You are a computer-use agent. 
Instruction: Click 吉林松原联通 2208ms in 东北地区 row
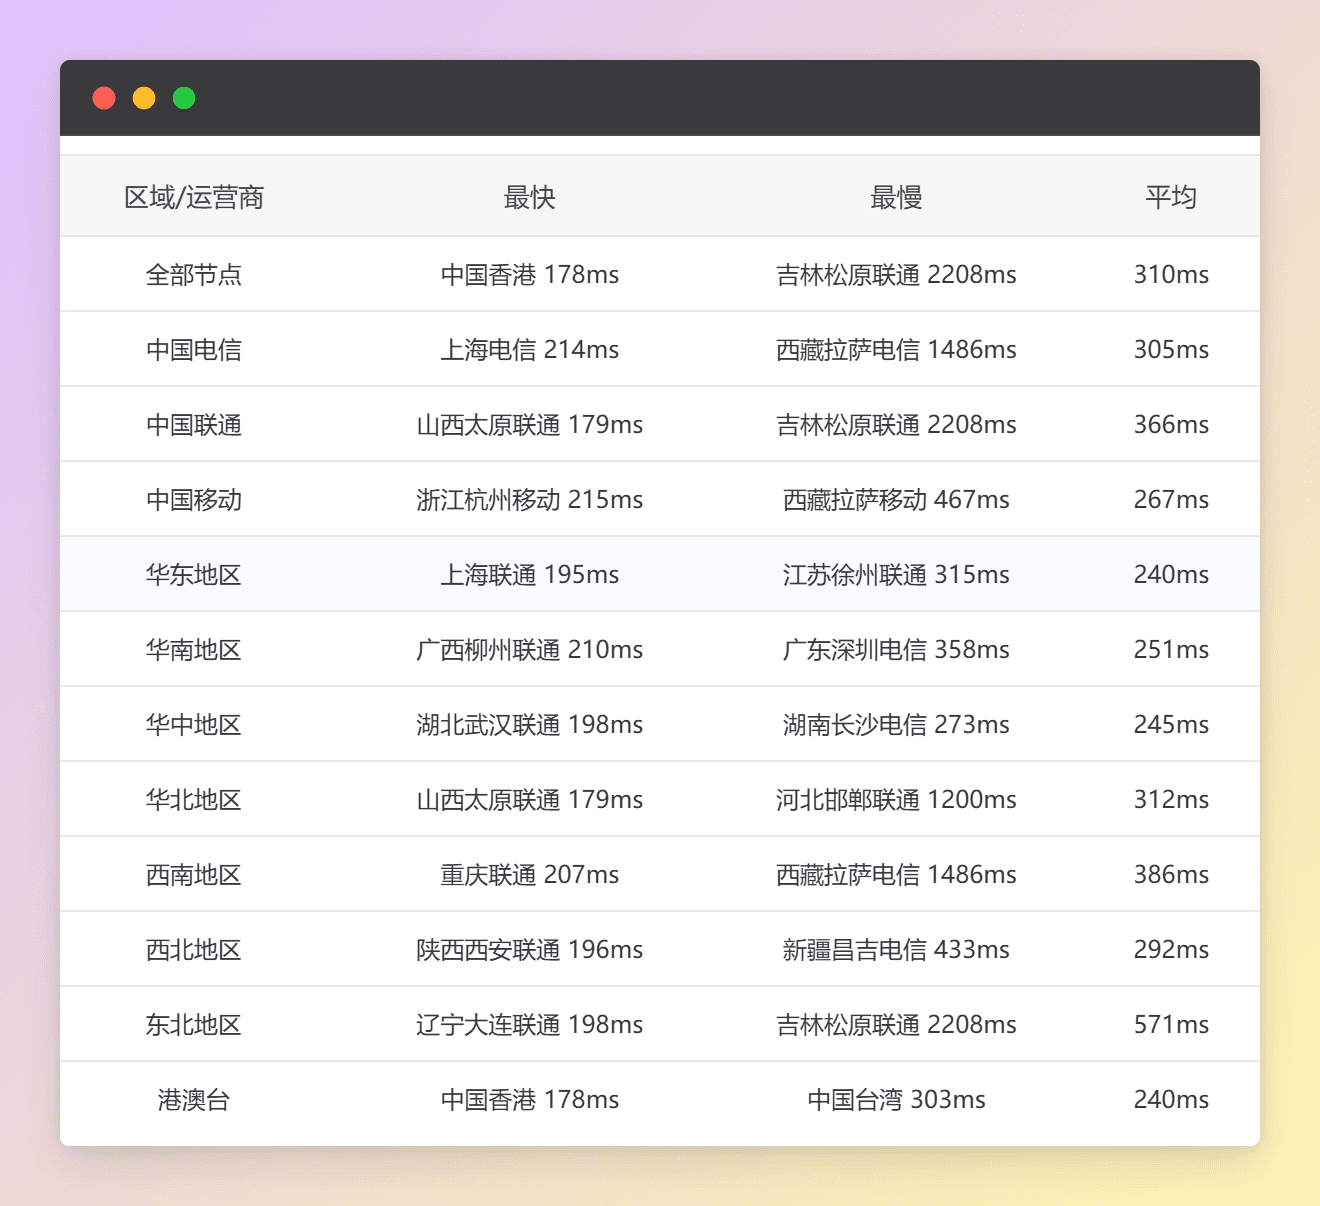pos(896,1024)
